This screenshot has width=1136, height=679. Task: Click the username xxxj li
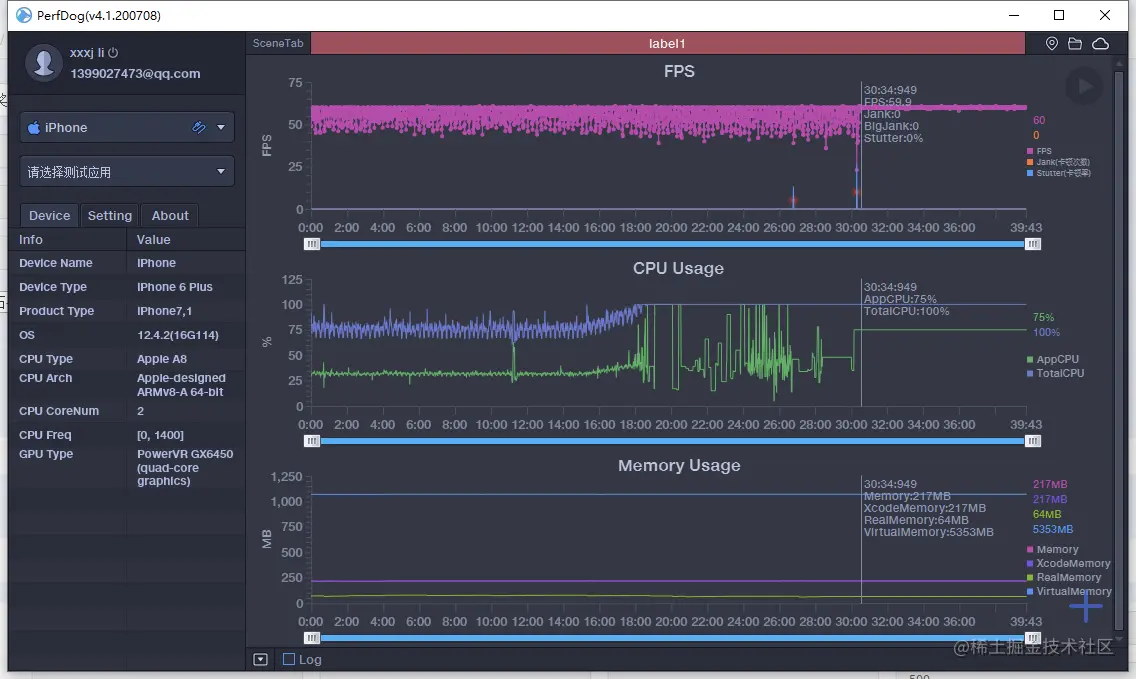click(x=87, y=53)
